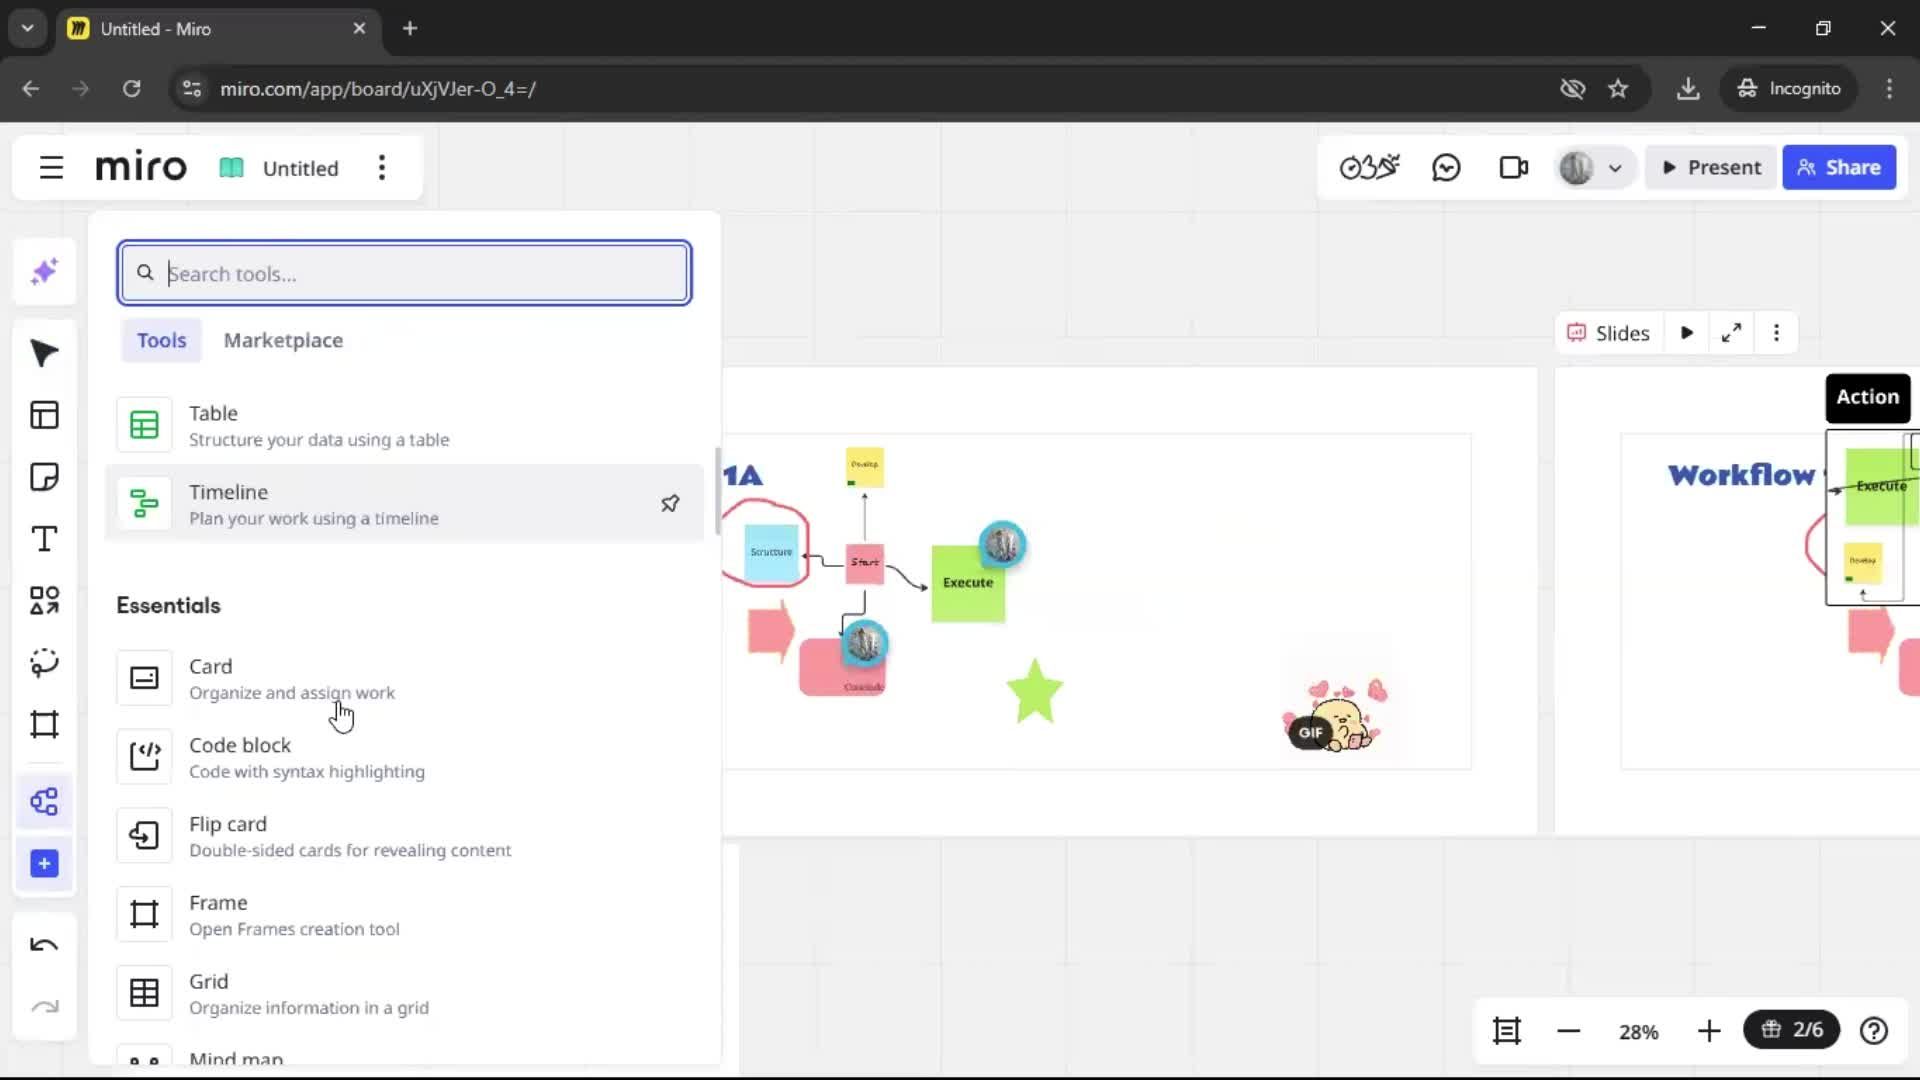Select the green Execute sticky note
Screen dimensions: 1920x1080
[967, 584]
